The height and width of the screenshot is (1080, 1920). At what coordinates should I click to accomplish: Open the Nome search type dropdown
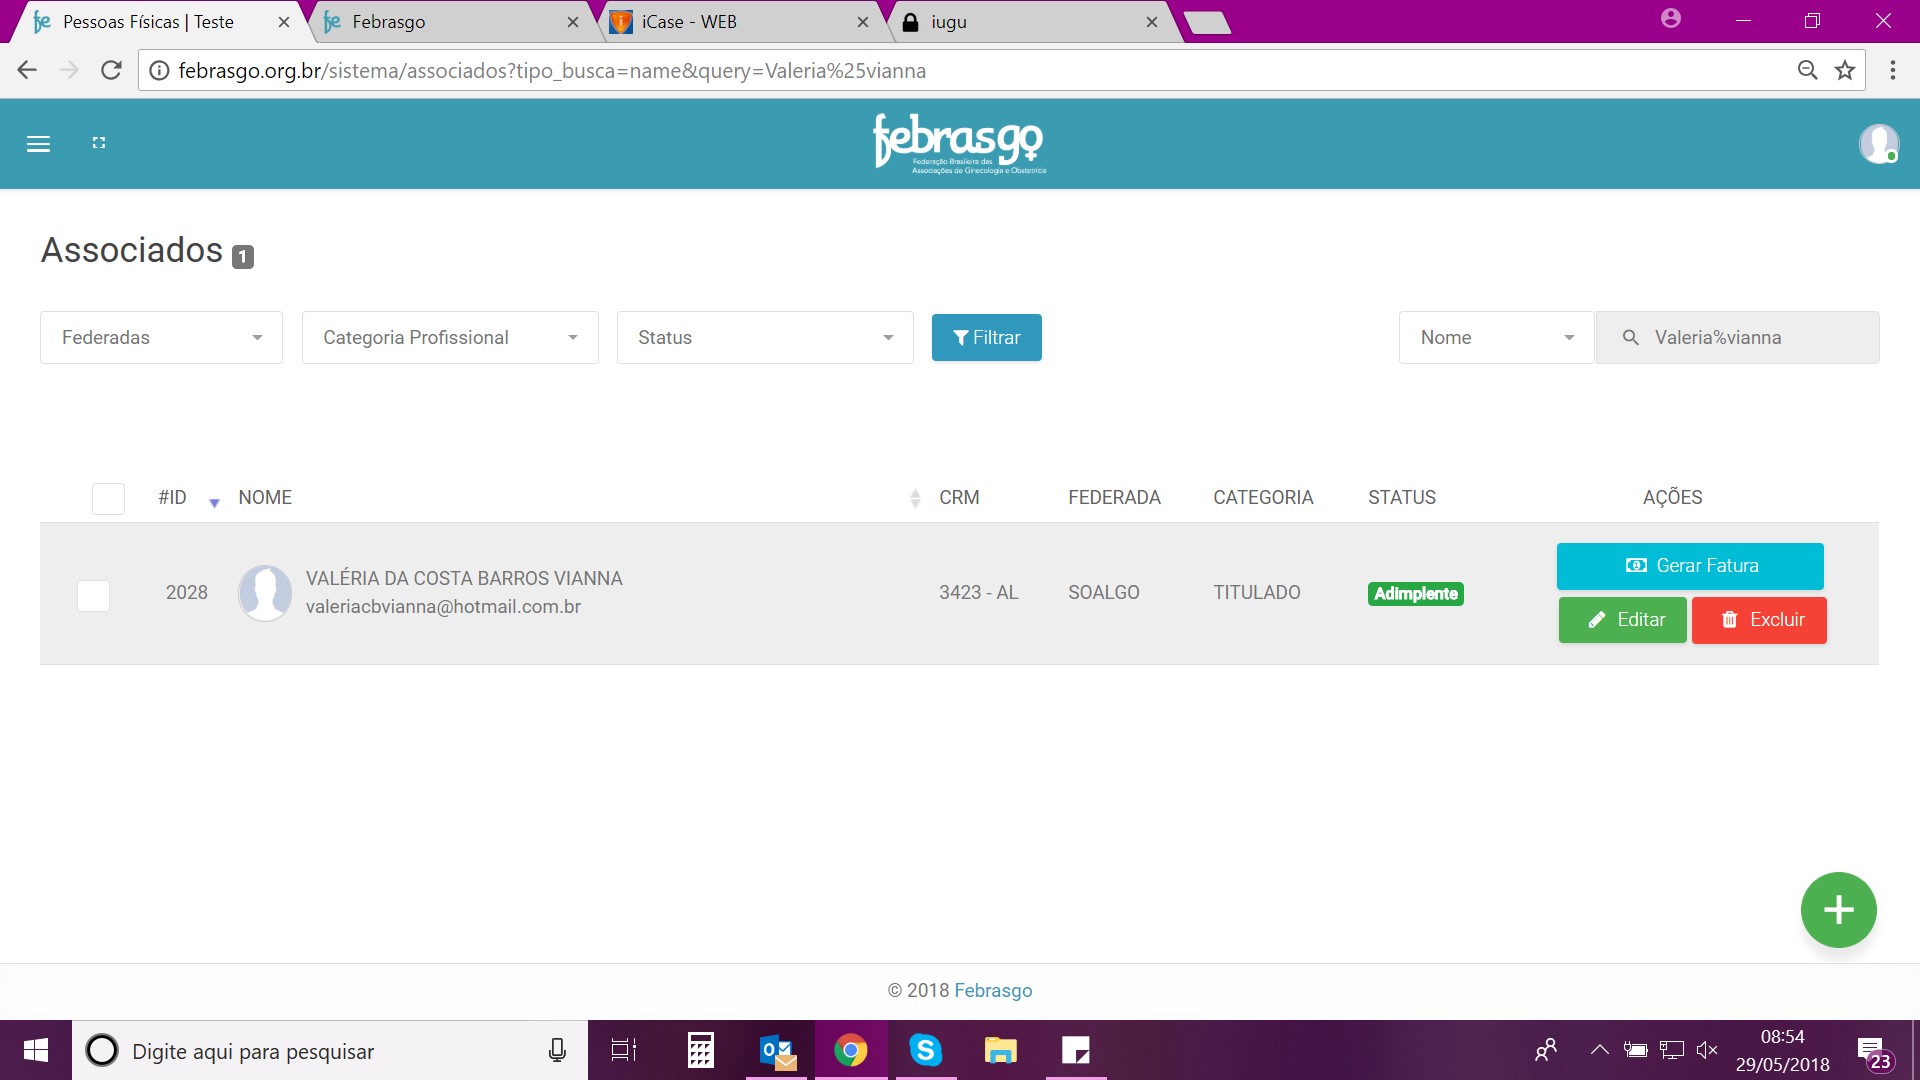coord(1495,338)
